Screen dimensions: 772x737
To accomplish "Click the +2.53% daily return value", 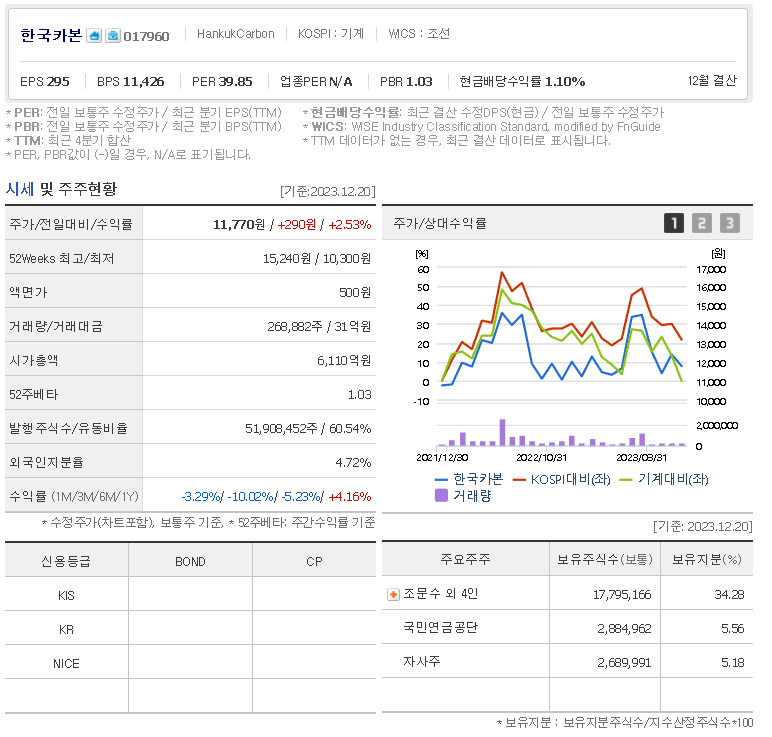I will (350, 225).
